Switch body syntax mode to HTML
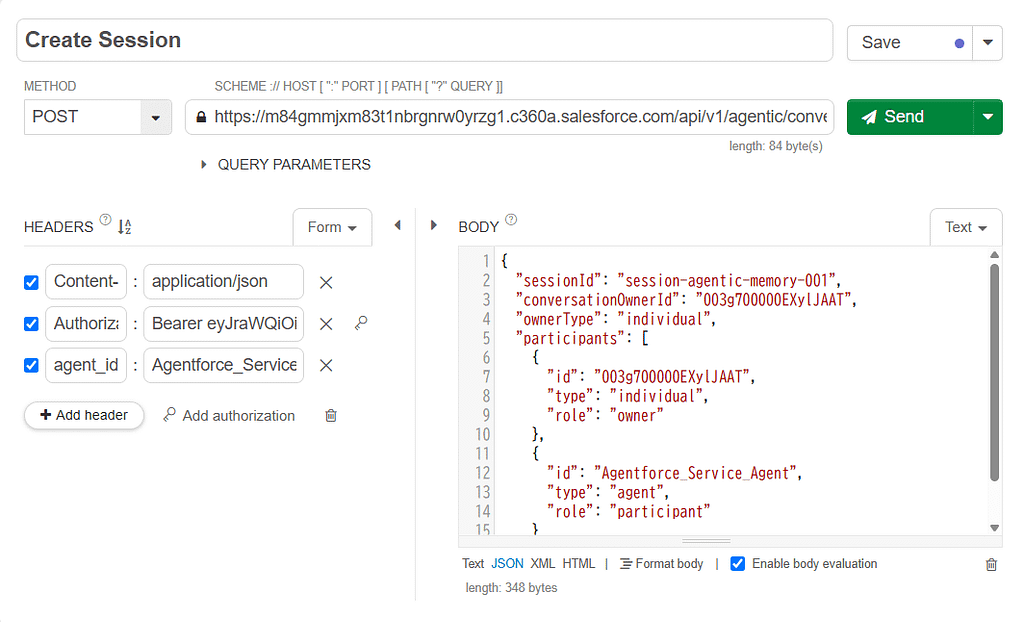This screenshot has height=622, width=1024. pos(579,564)
